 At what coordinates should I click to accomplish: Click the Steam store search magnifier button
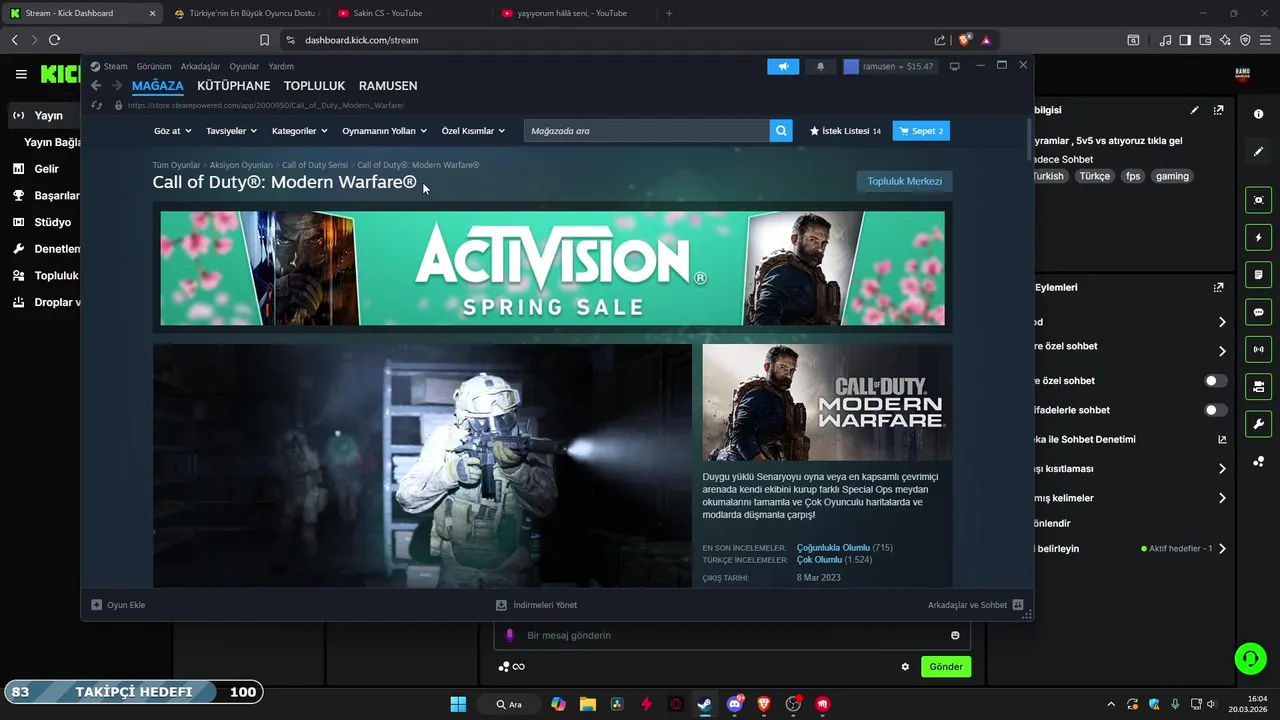pos(781,130)
